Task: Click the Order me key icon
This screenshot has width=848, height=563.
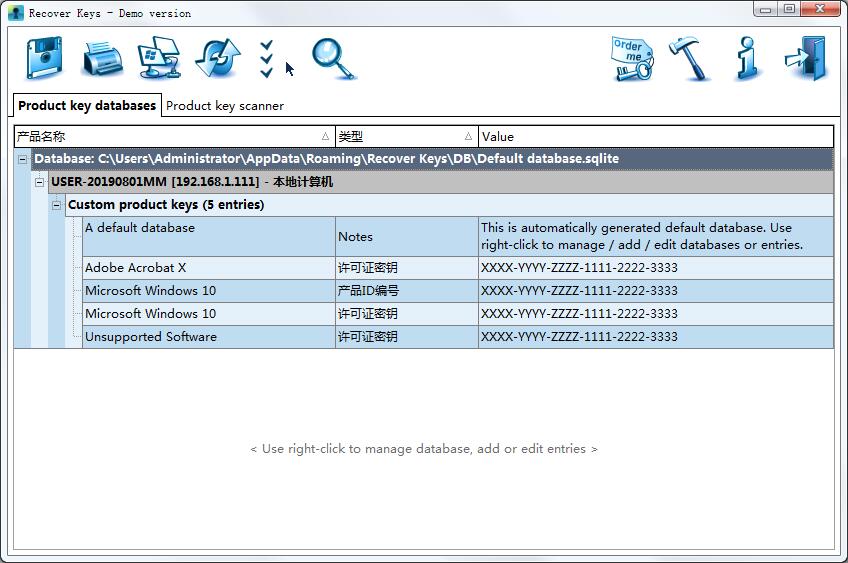Action: [631, 59]
